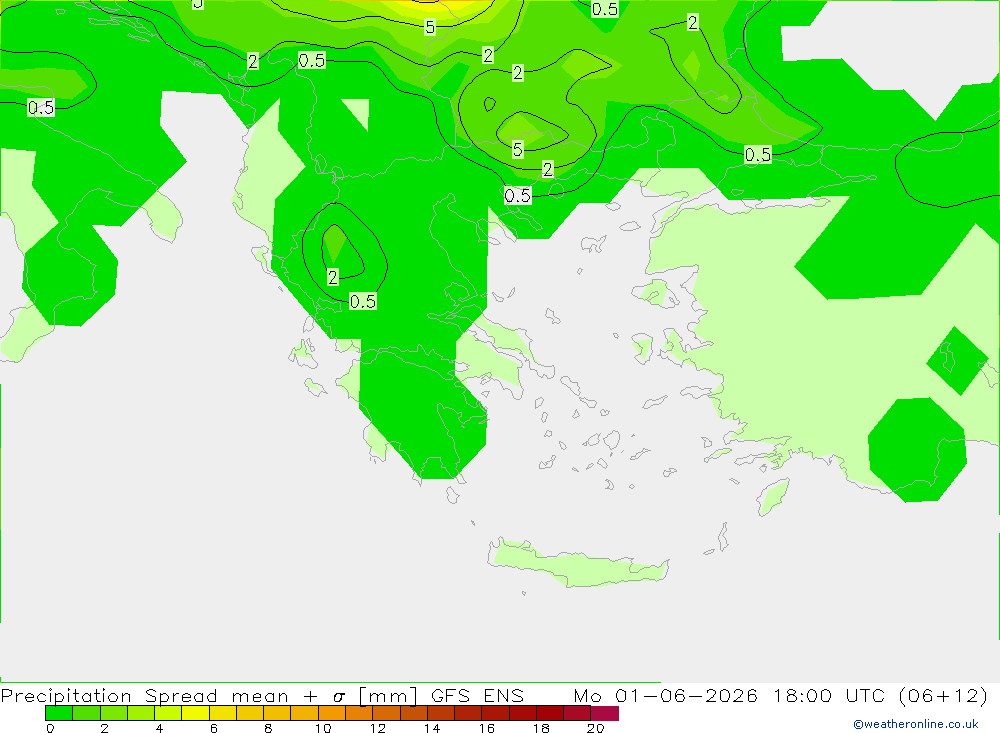The image size is (1000, 733).
Task: Click the legend scale number 18
Action: pos(541,728)
